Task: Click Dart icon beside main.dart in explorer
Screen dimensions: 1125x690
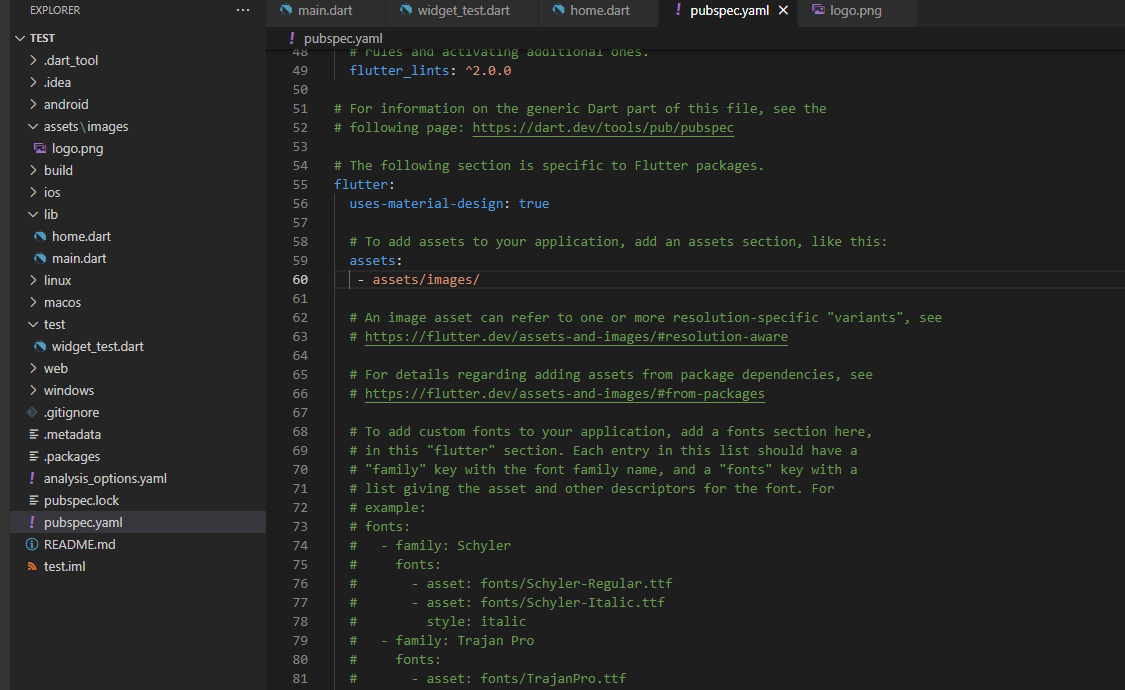Action: point(40,258)
